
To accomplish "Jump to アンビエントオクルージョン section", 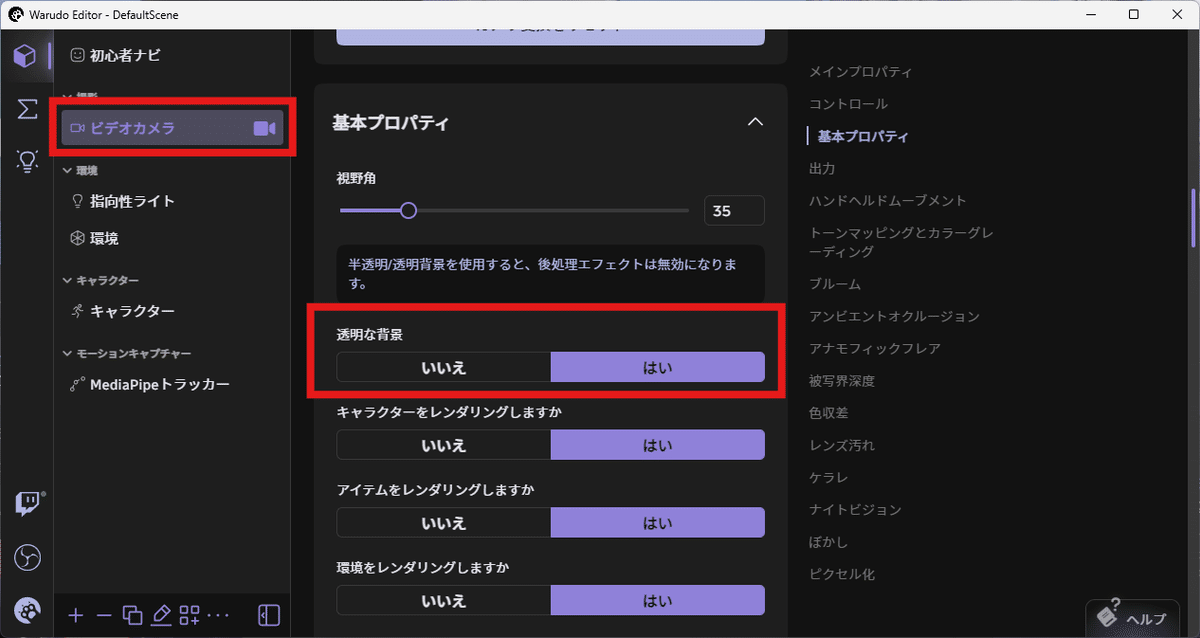I will pyautogui.click(x=894, y=316).
